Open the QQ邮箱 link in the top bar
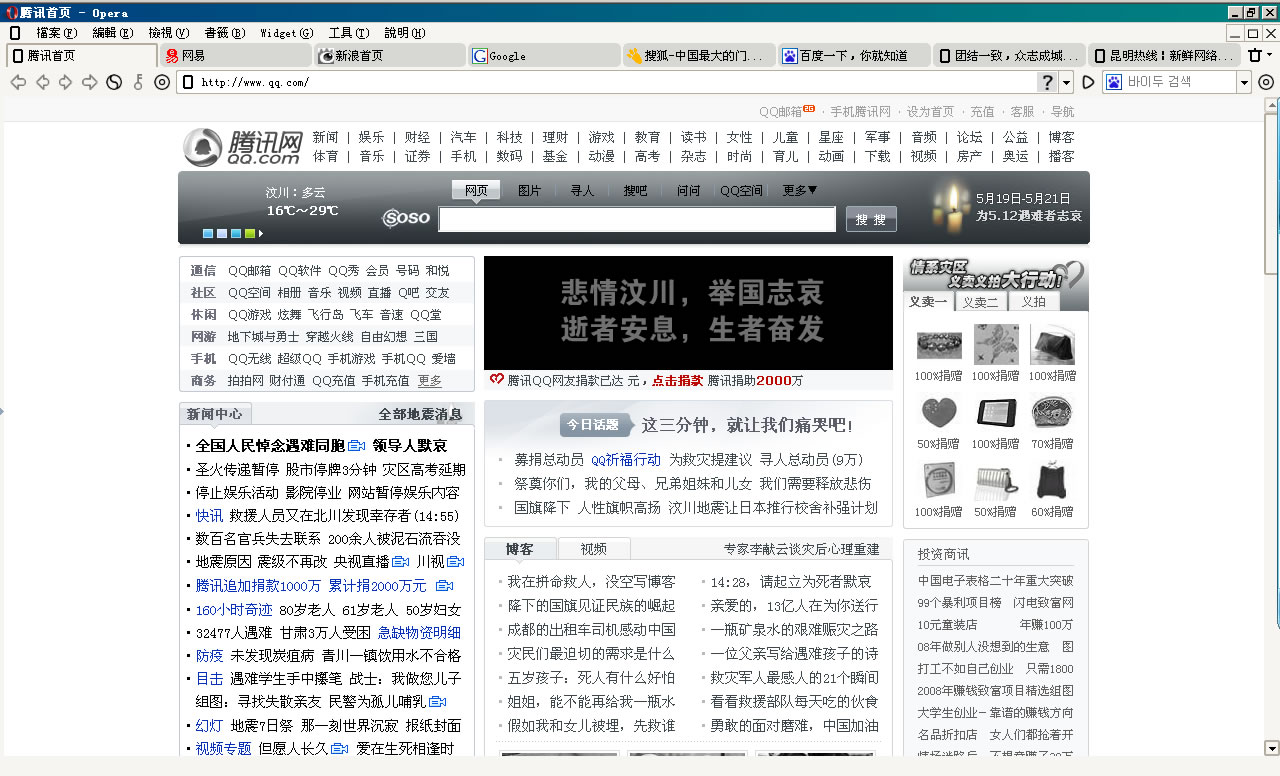1280x776 pixels. click(x=780, y=111)
